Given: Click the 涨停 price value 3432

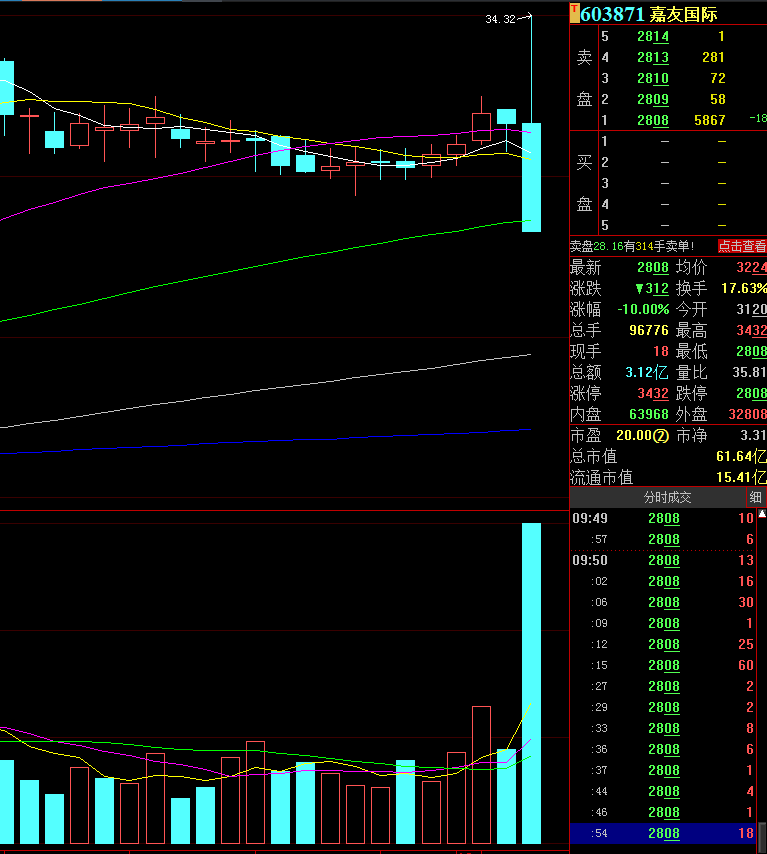Looking at the screenshot, I should [x=652, y=393].
